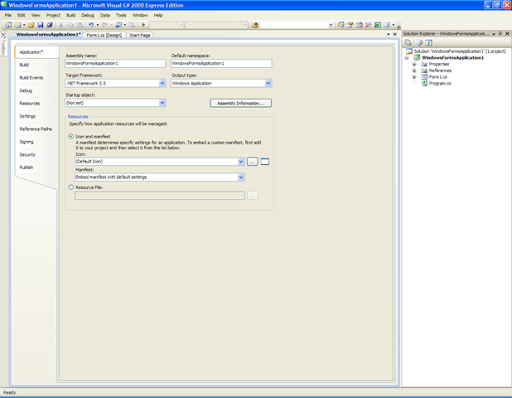Click the Cut scissors icon
The image size is (512, 398).
click(61, 25)
